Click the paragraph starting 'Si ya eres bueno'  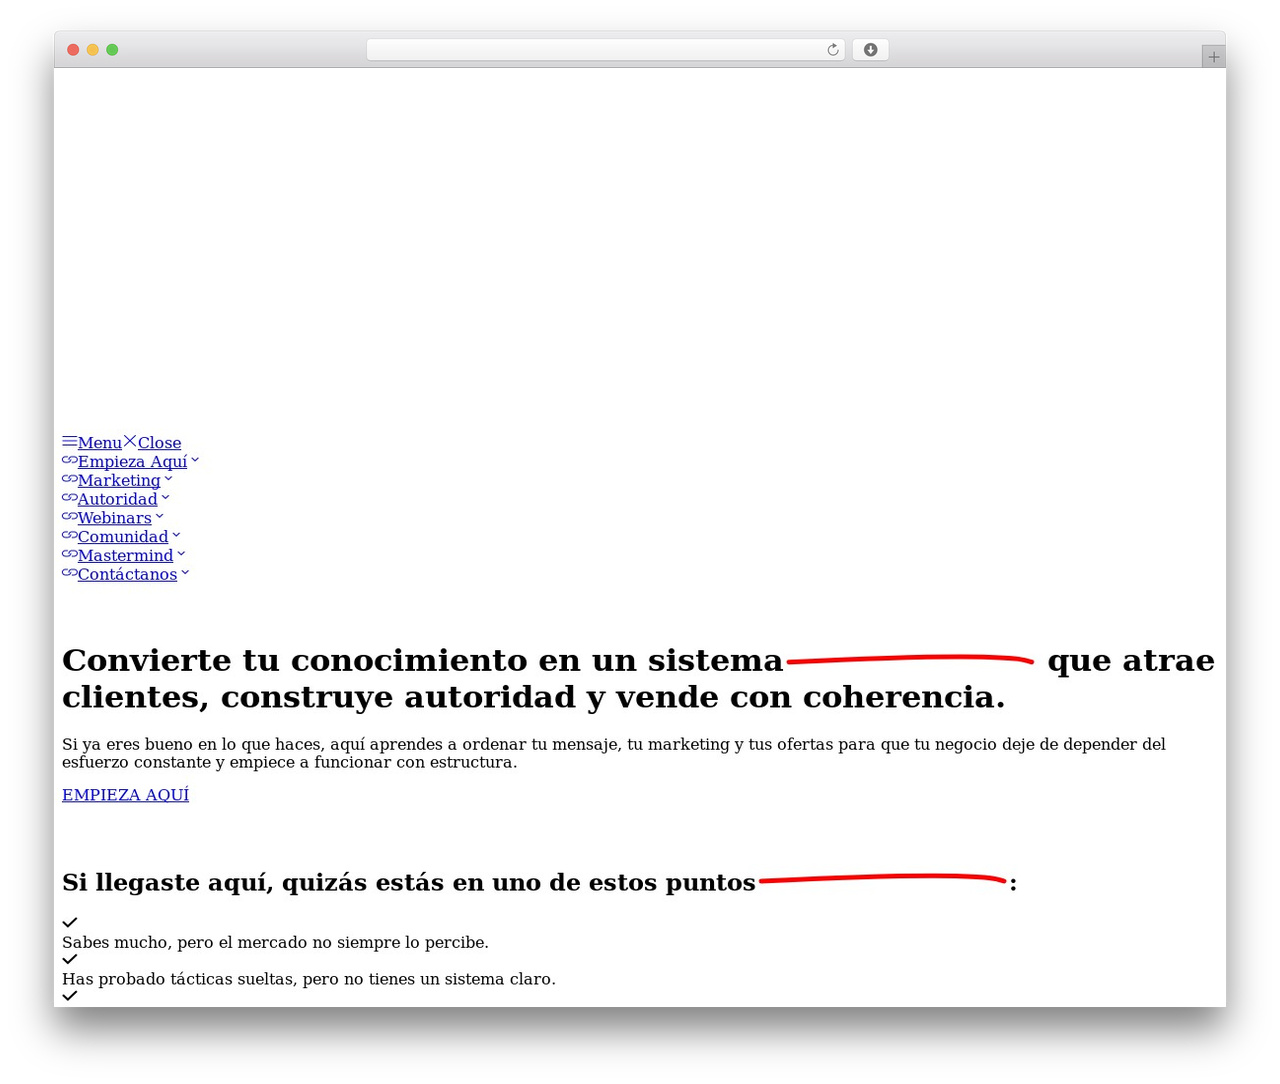click(x=614, y=753)
